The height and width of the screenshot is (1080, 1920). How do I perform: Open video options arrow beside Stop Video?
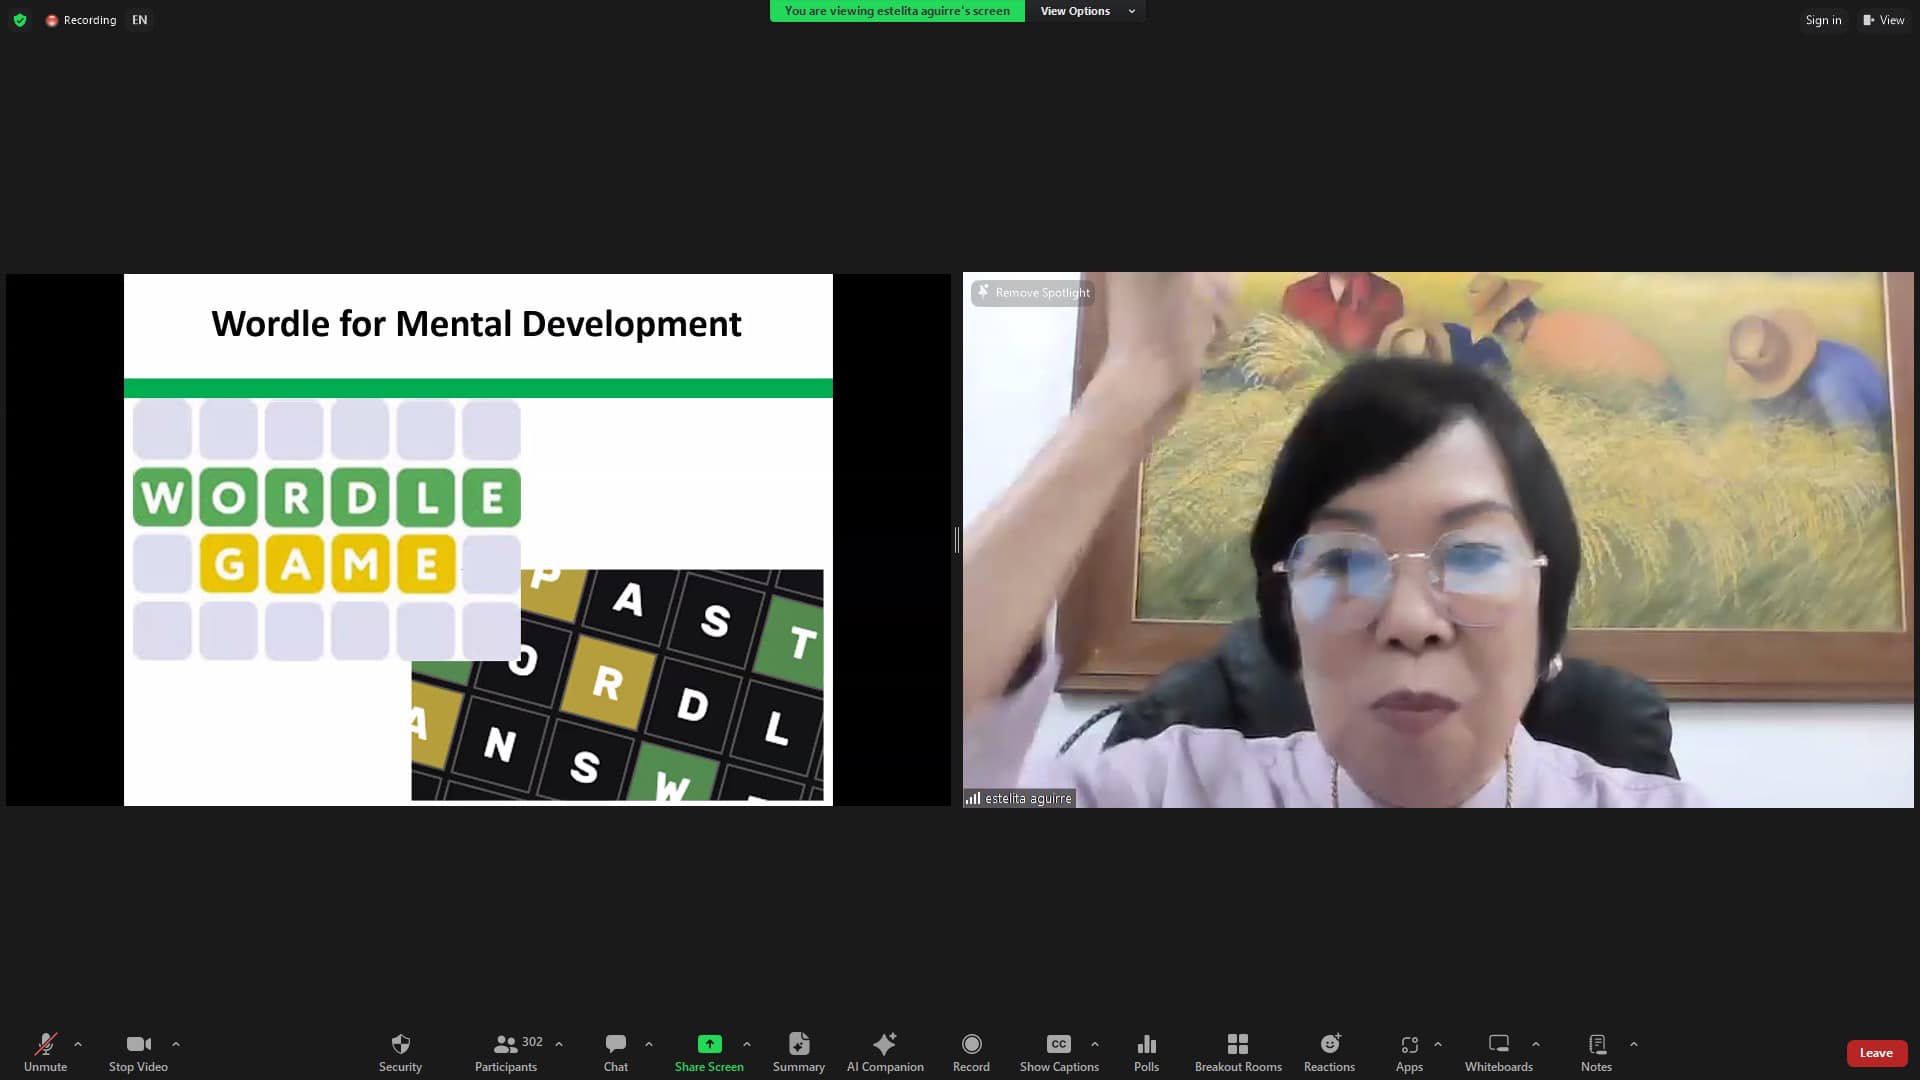coord(176,1044)
